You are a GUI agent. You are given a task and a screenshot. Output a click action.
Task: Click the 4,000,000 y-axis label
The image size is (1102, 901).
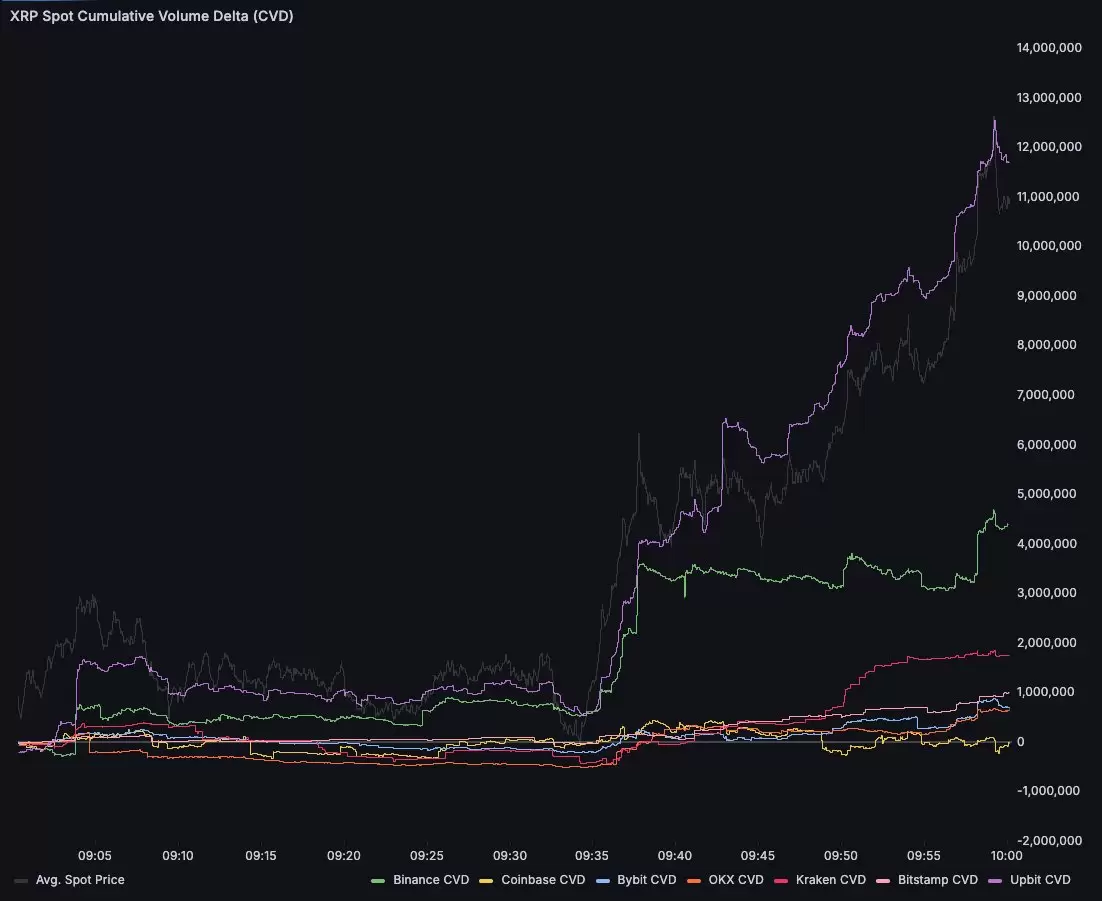pos(1046,544)
